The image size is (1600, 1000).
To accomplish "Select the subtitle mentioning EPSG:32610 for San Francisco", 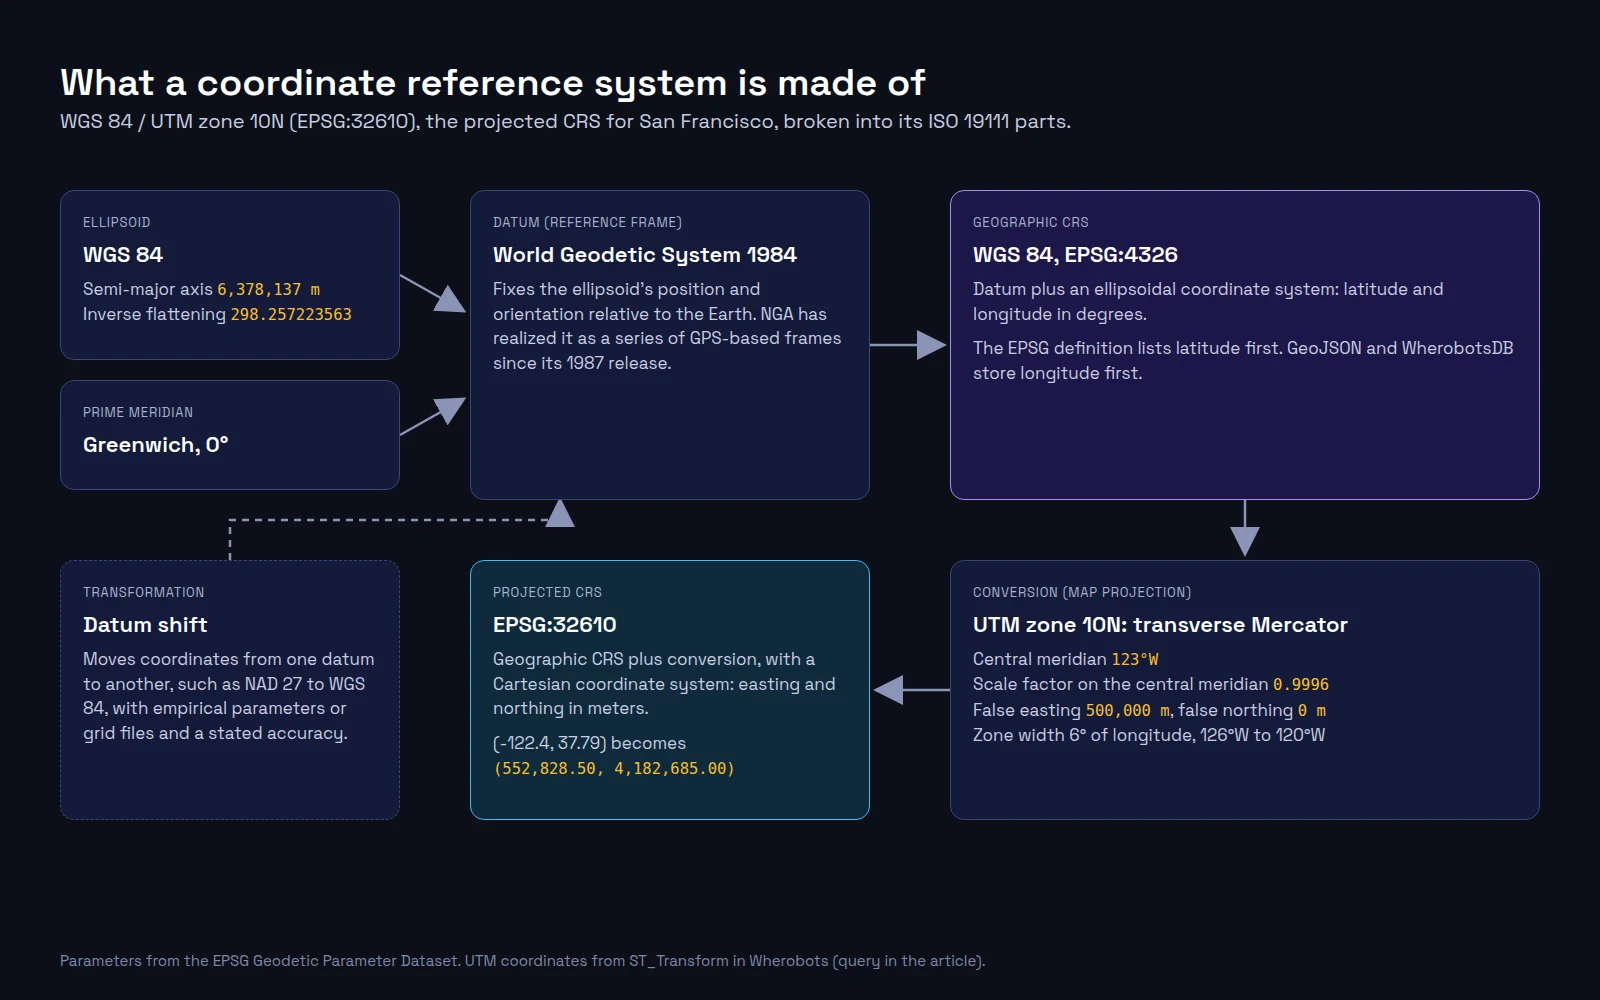I will pos(565,122).
